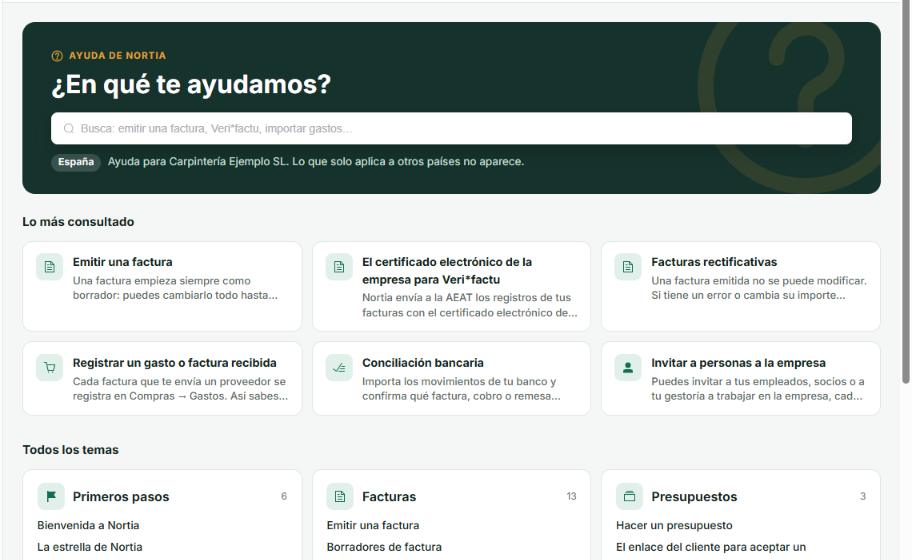Click the article count 6 on Primeros pasos

(x=284, y=496)
